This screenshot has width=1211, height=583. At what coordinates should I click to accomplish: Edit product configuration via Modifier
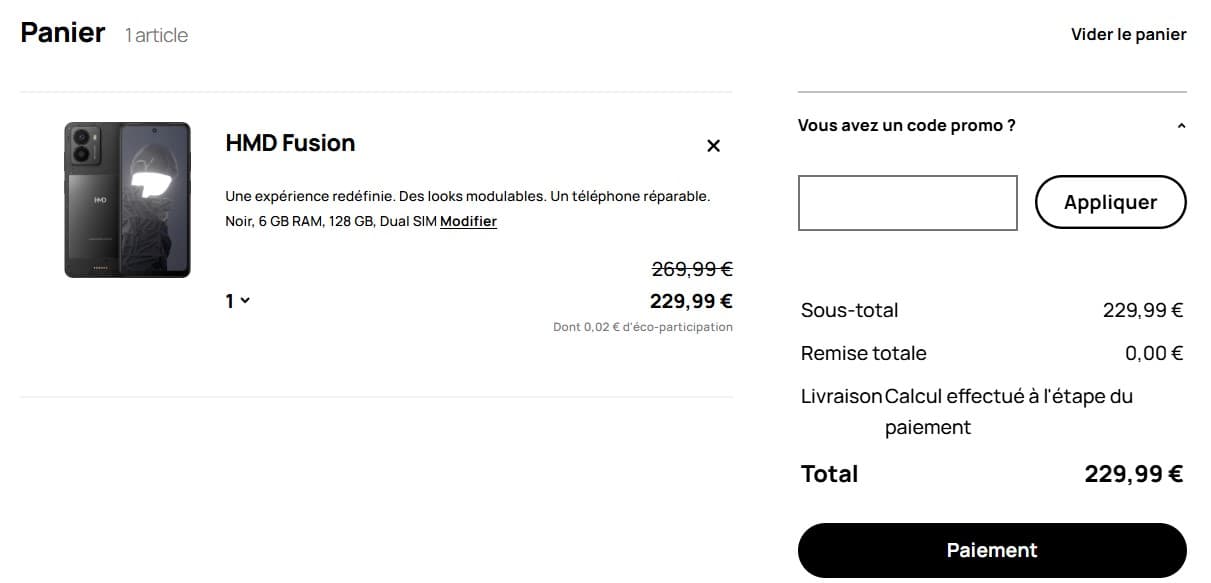click(468, 221)
